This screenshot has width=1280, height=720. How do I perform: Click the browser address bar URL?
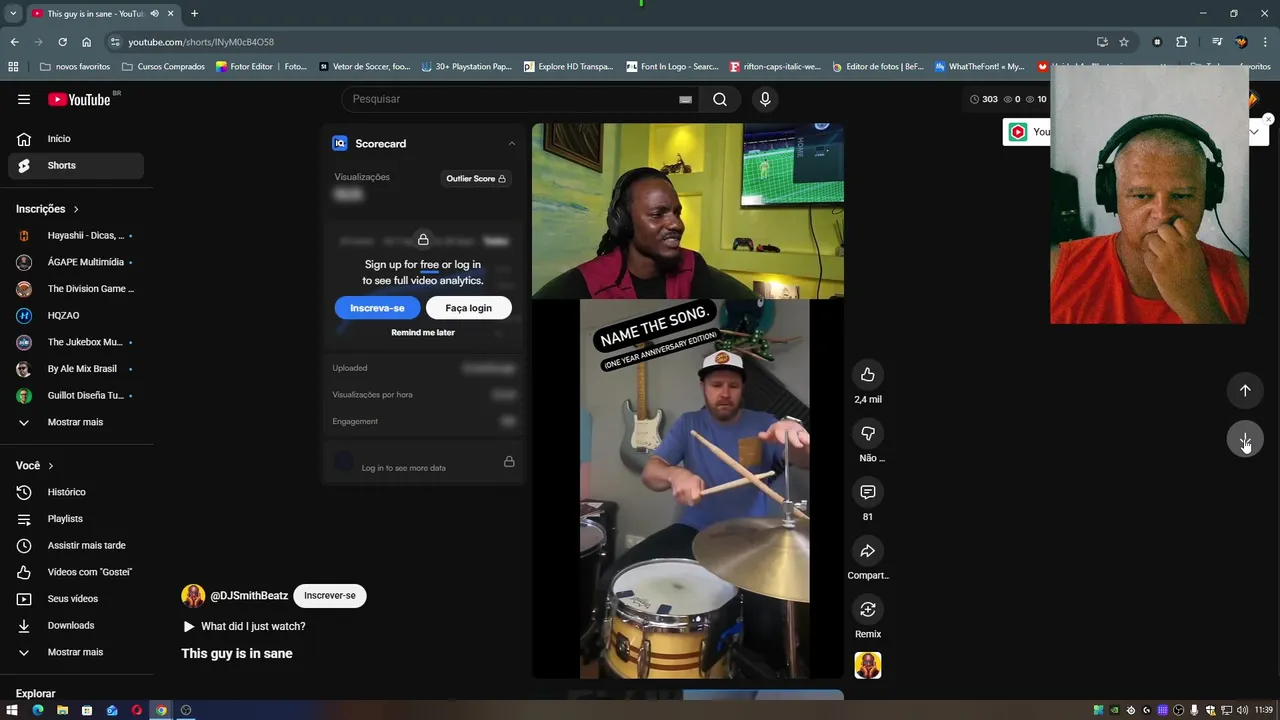201,42
